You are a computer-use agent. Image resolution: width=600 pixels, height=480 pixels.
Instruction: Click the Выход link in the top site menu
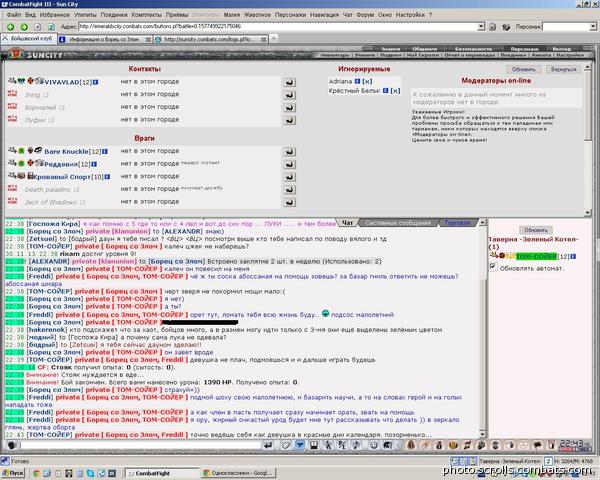[x=561, y=49]
